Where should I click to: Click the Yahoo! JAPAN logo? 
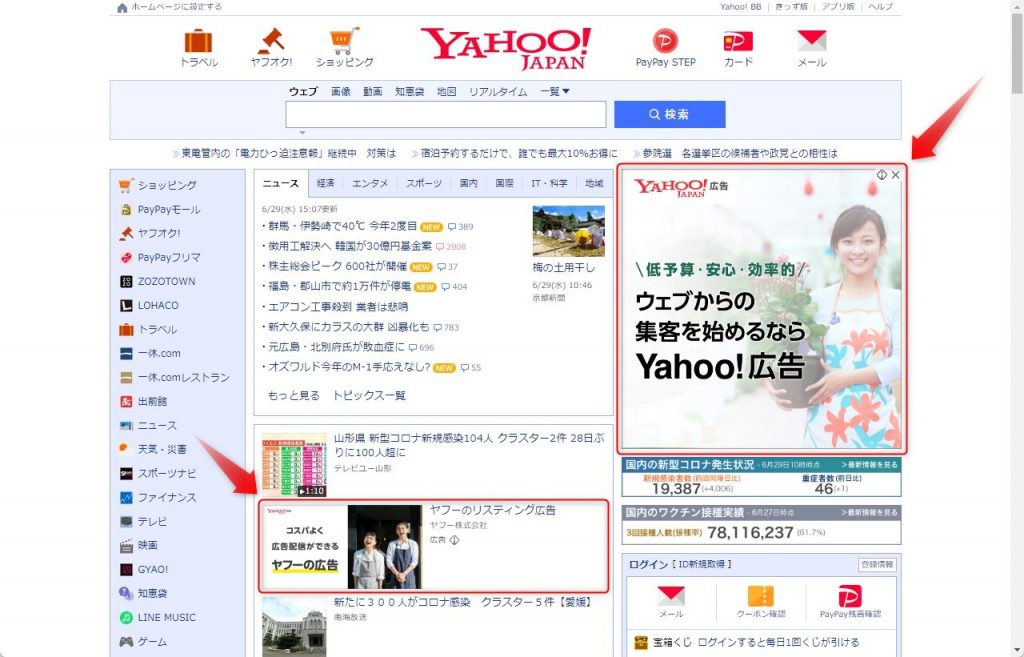(506, 48)
